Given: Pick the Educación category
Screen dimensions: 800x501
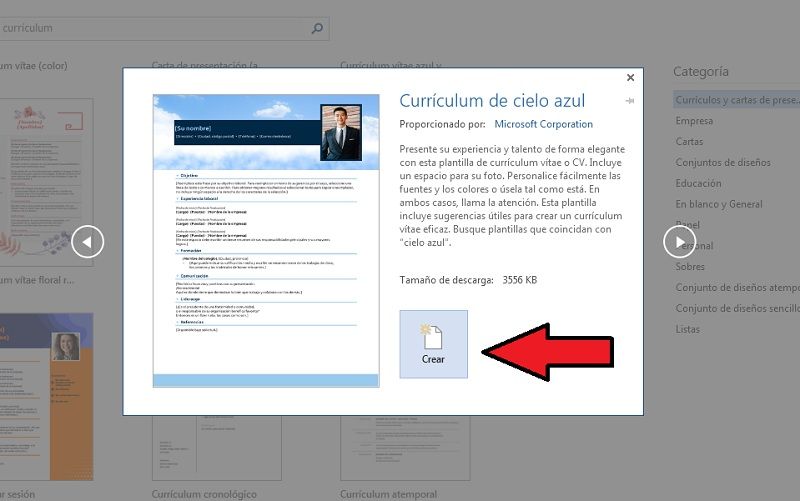Looking at the screenshot, I should (x=698, y=184).
